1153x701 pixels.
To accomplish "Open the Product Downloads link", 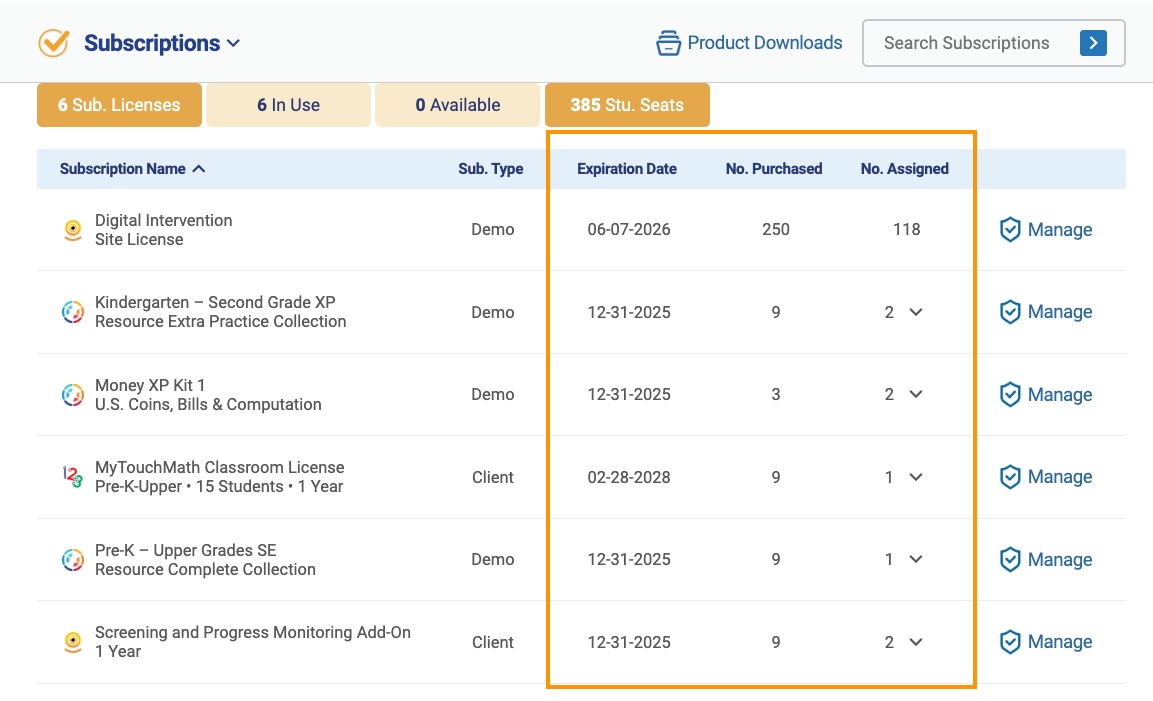I will pyautogui.click(x=764, y=43).
